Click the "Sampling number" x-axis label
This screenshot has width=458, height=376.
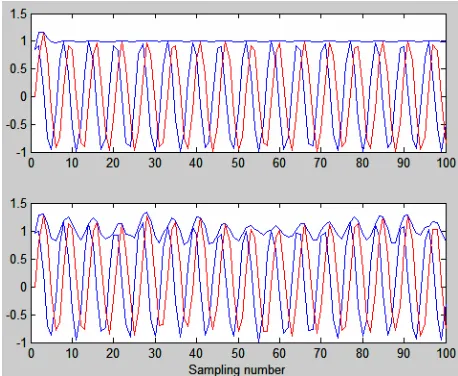click(x=237, y=370)
